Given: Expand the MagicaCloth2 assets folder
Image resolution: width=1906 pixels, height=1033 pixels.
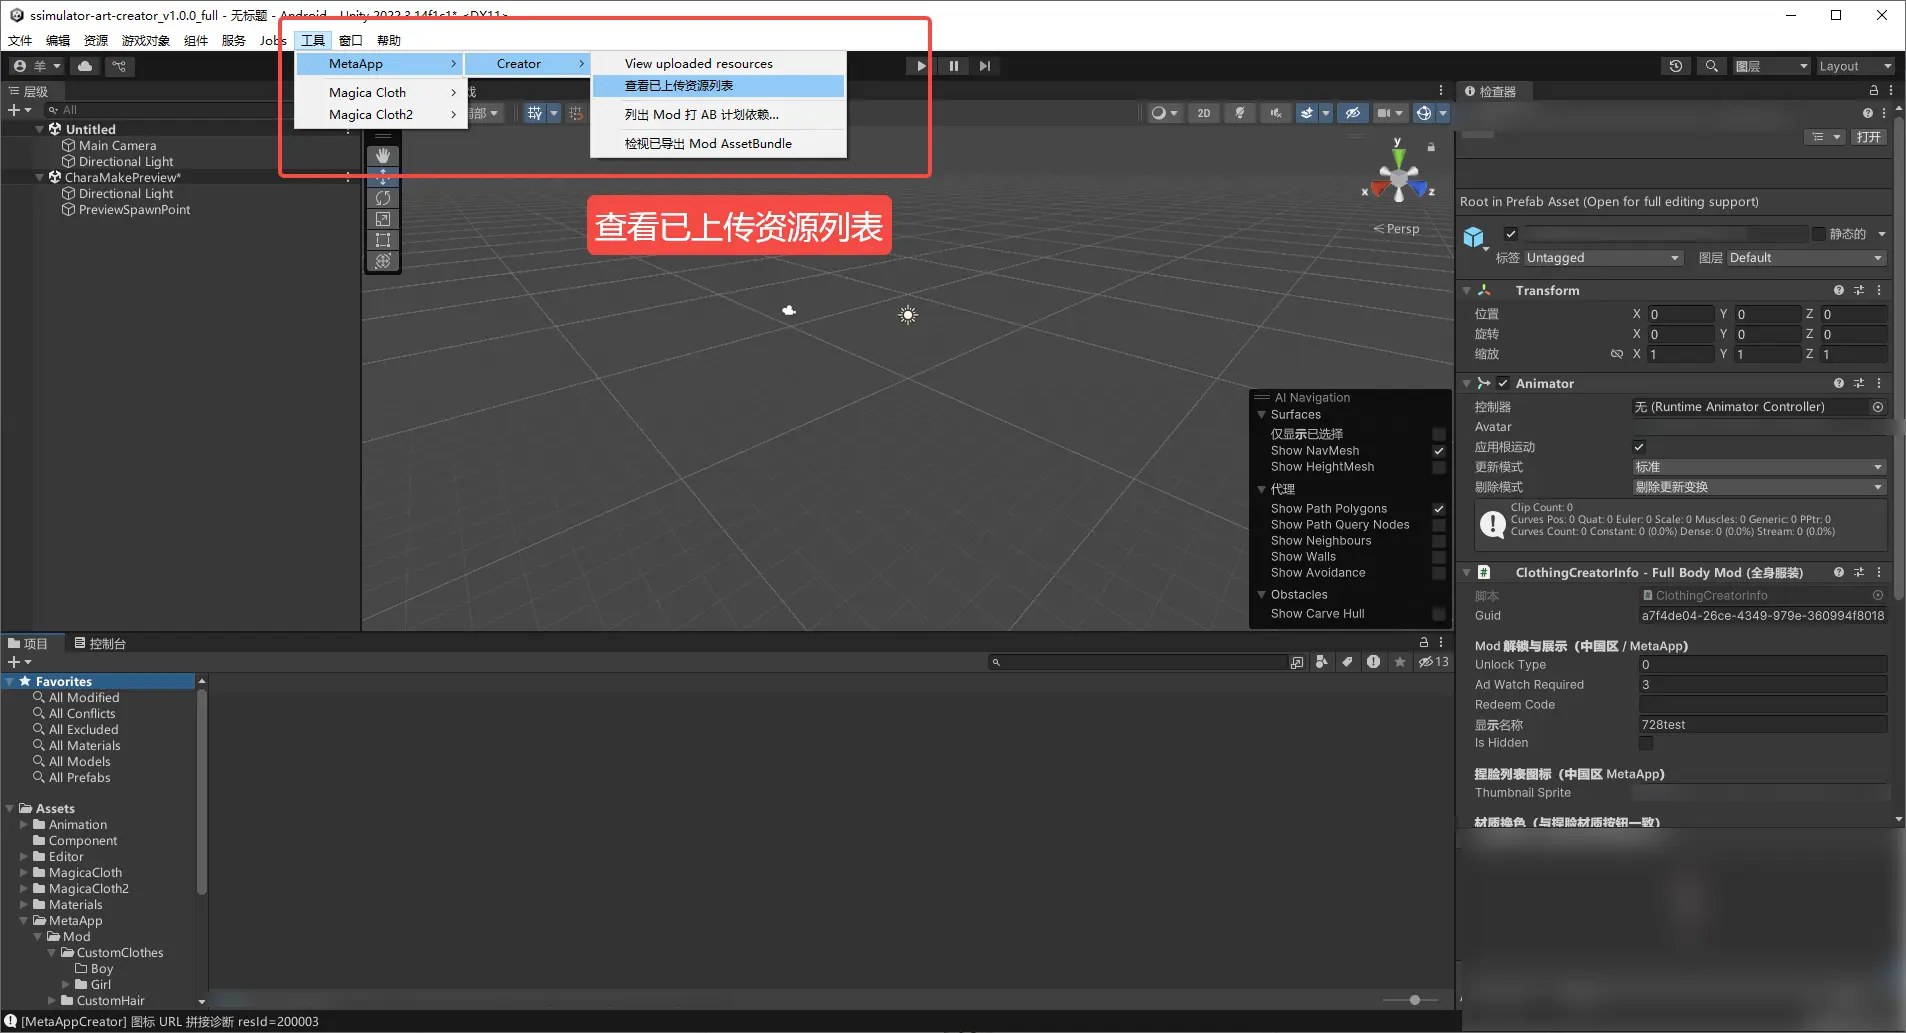Looking at the screenshot, I should (24, 889).
